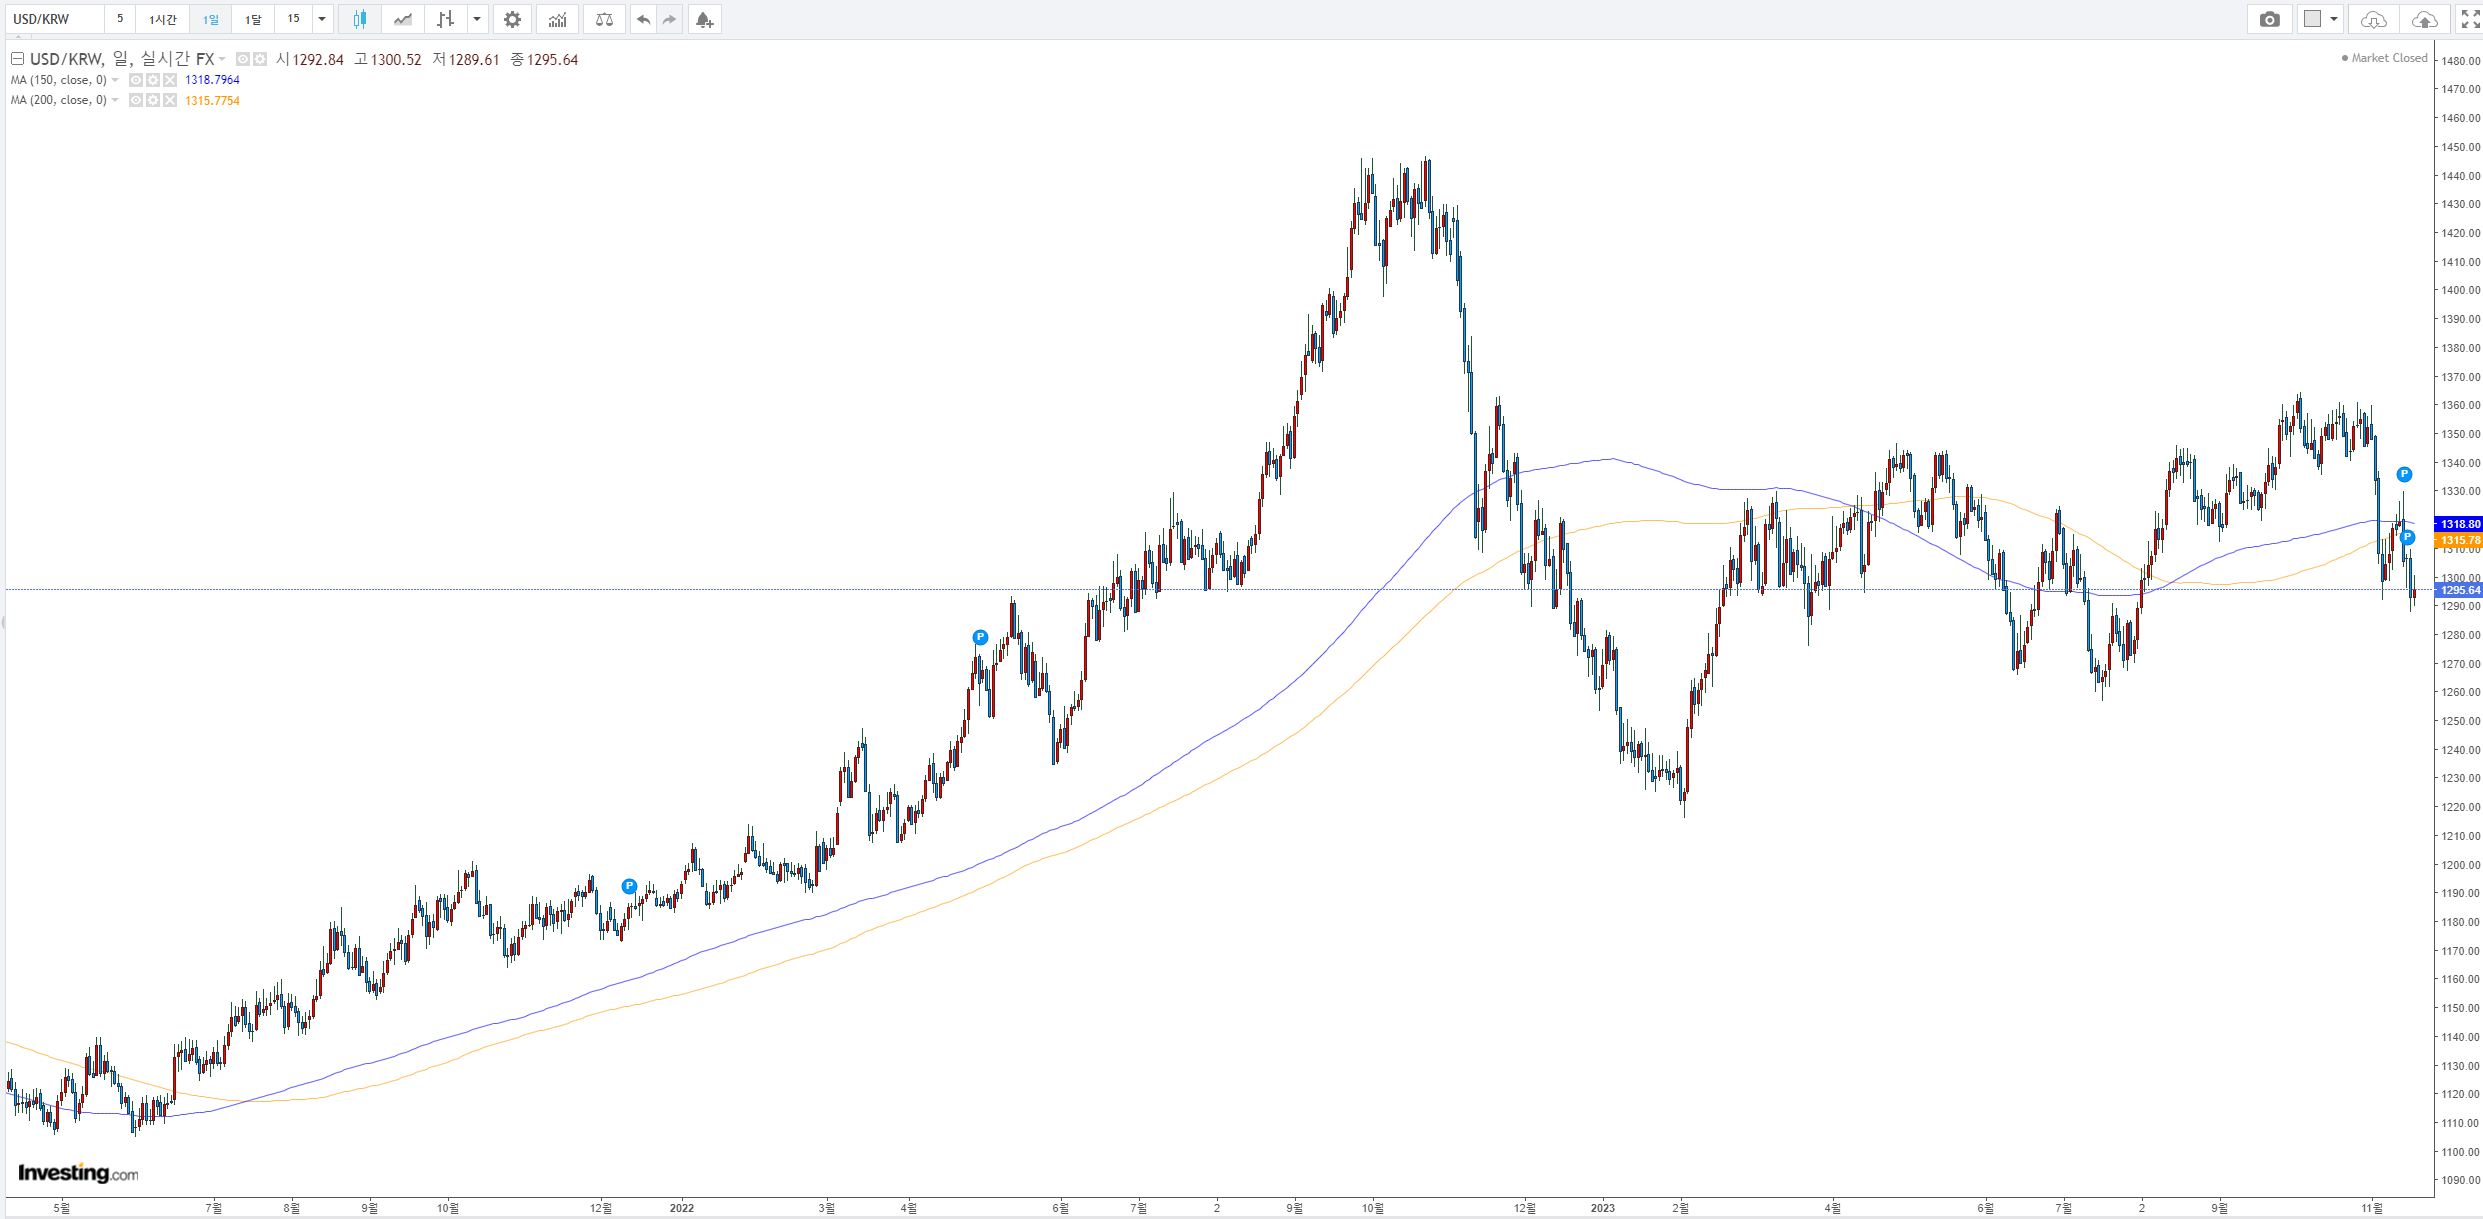The width and height of the screenshot is (2483, 1219).
Task: Click the undo arrow button
Action: click(643, 19)
